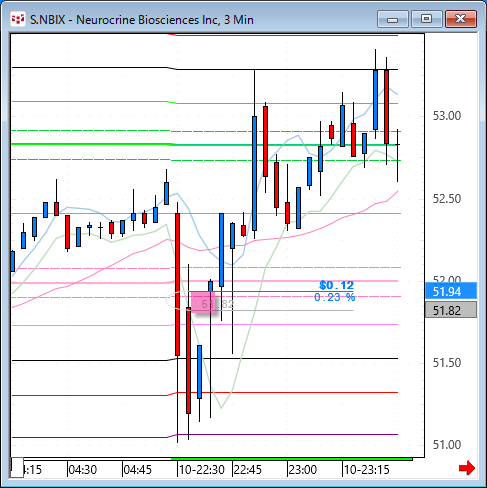Click the 10-22:30 time axis label
487x488 pixels.
coord(202,470)
